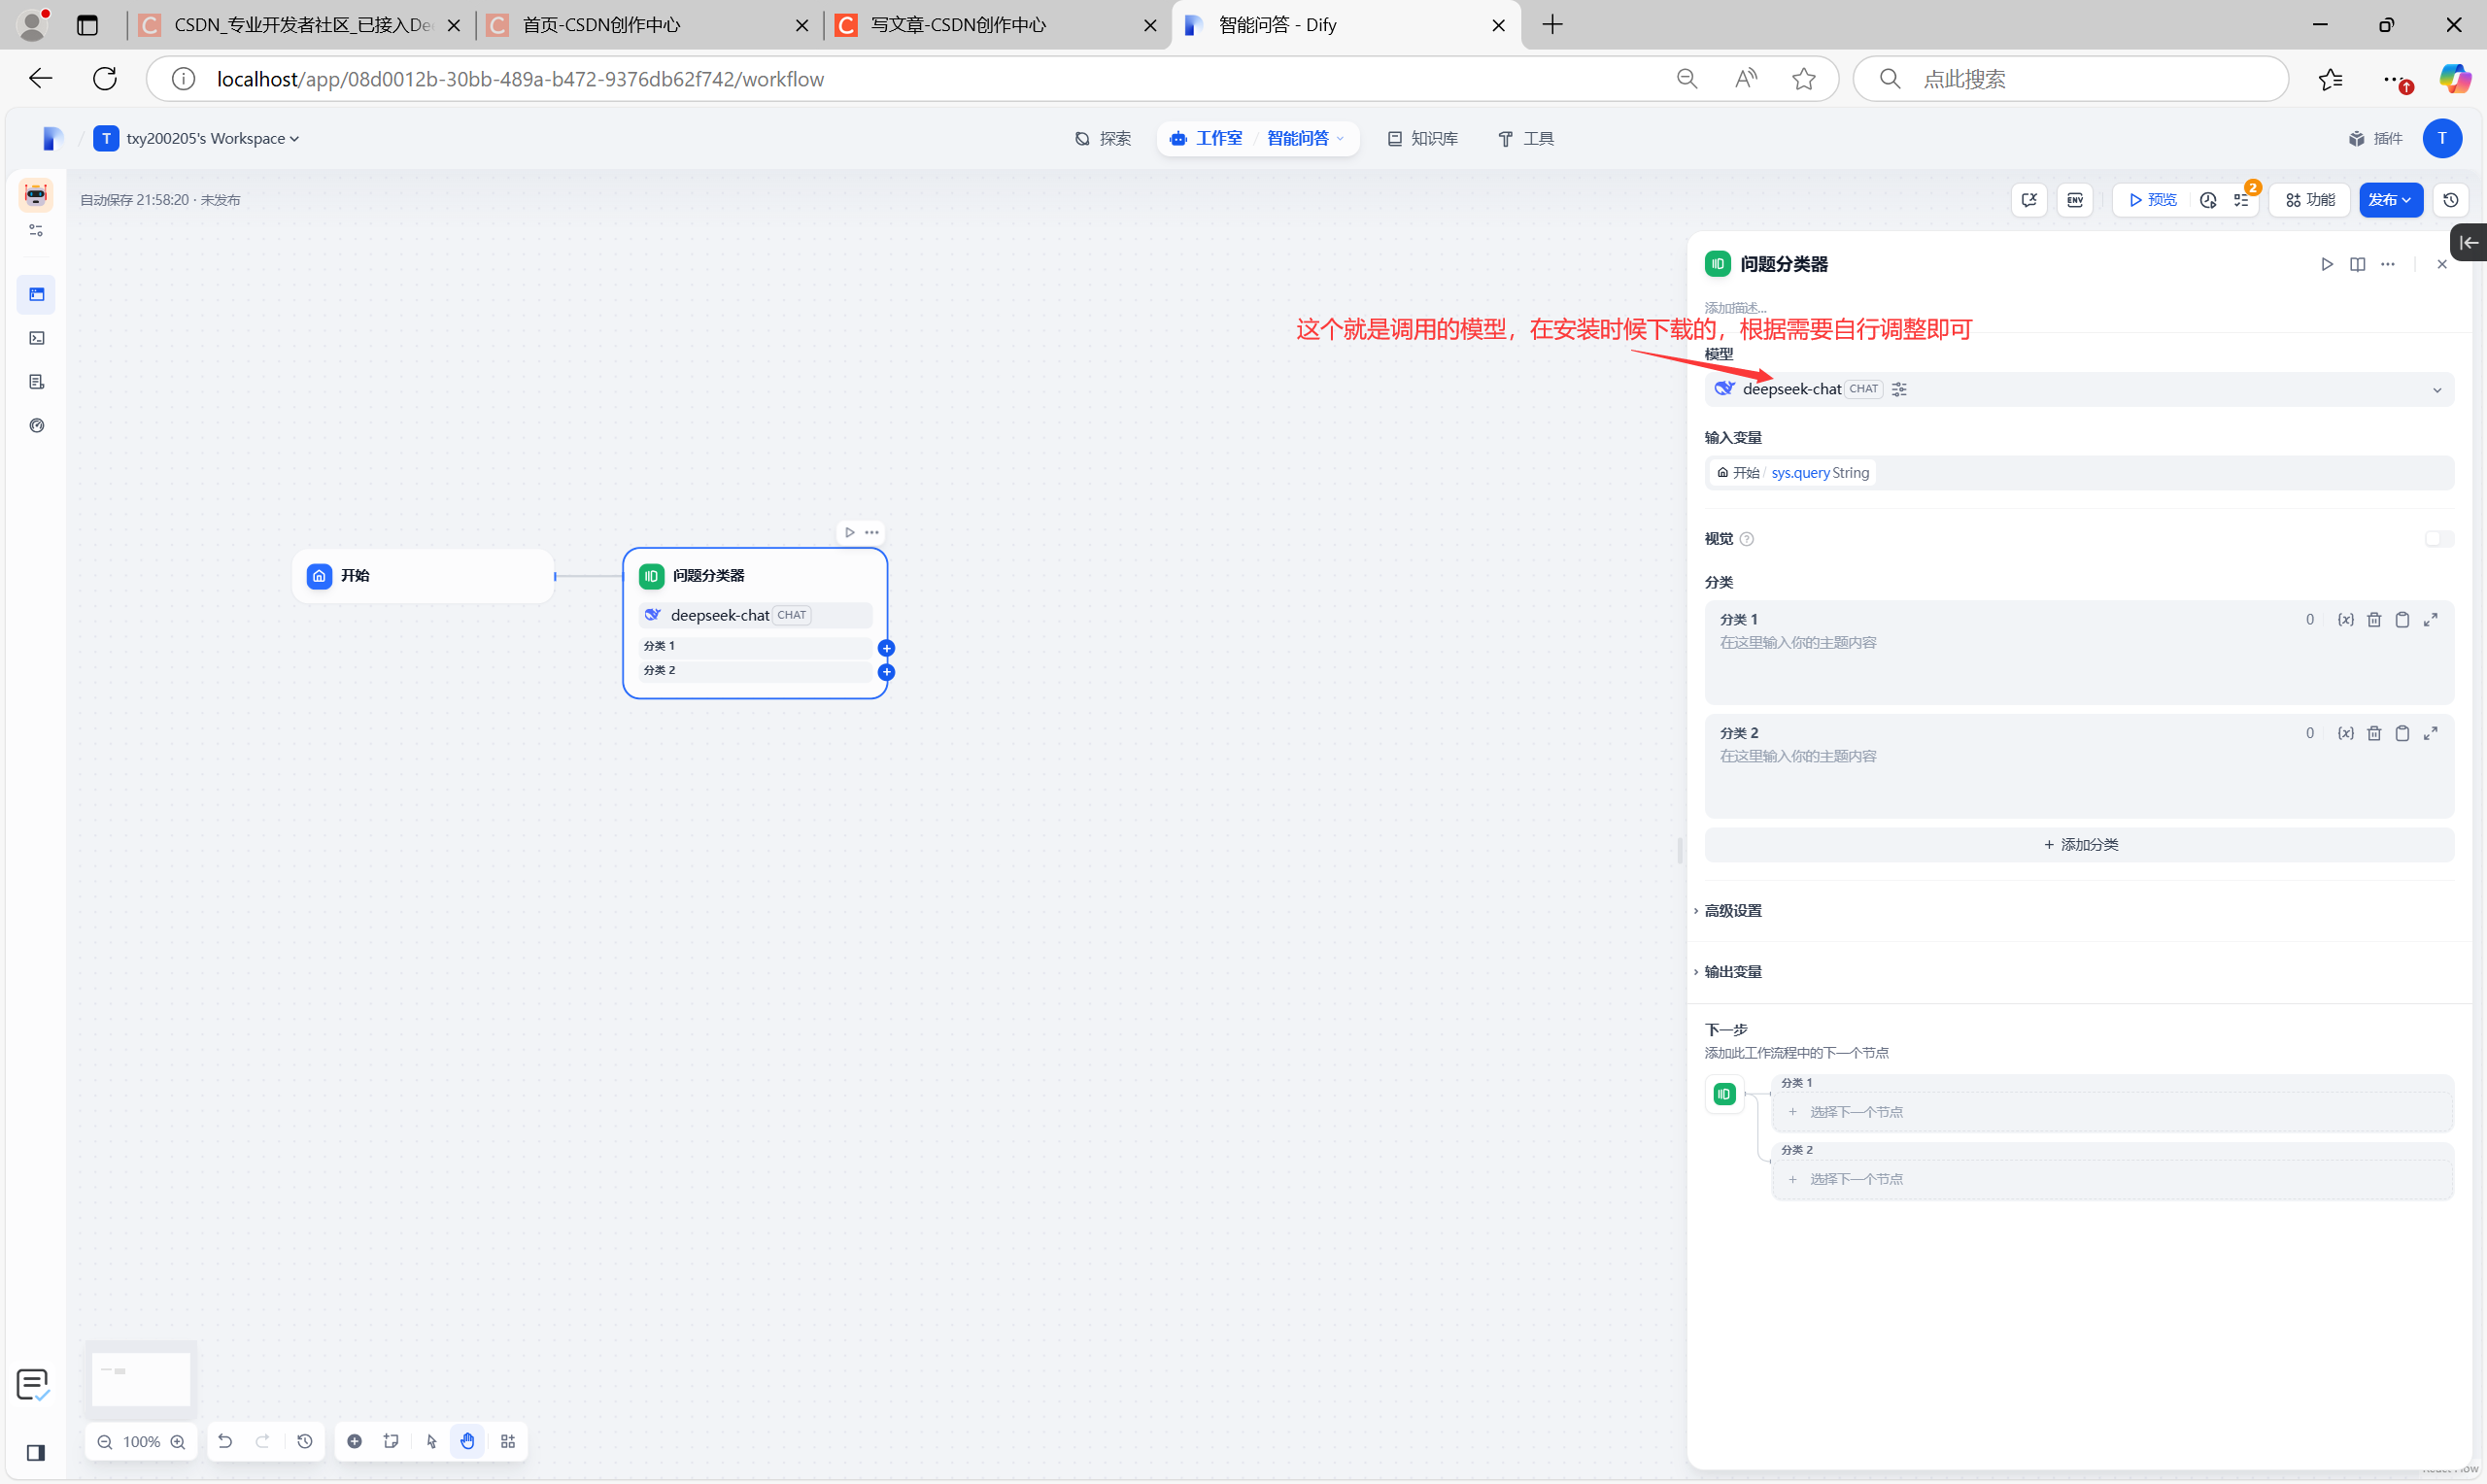Click the undo icon in bottom toolbar

(x=225, y=1441)
